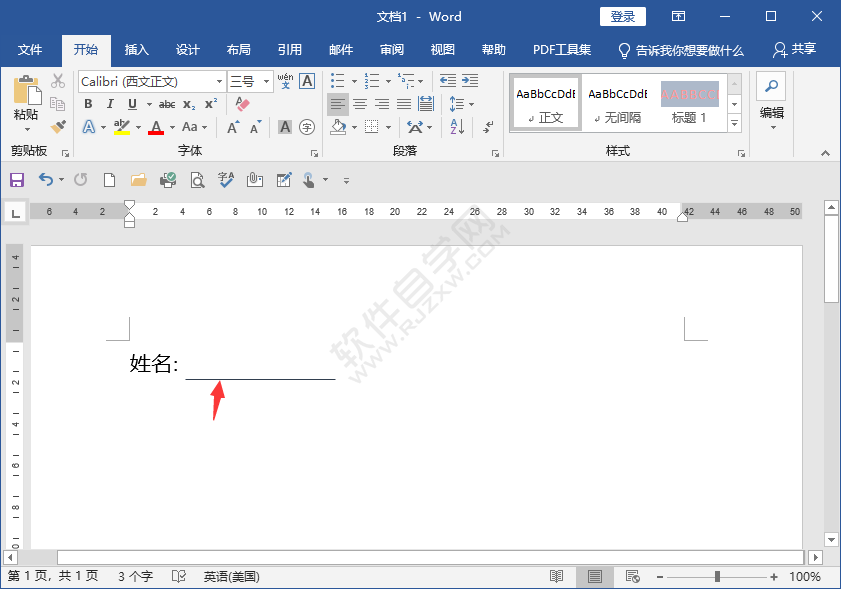Expand the Borders dropdown arrow
Viewport: 841px width, 589px height.
coord(388,128)
